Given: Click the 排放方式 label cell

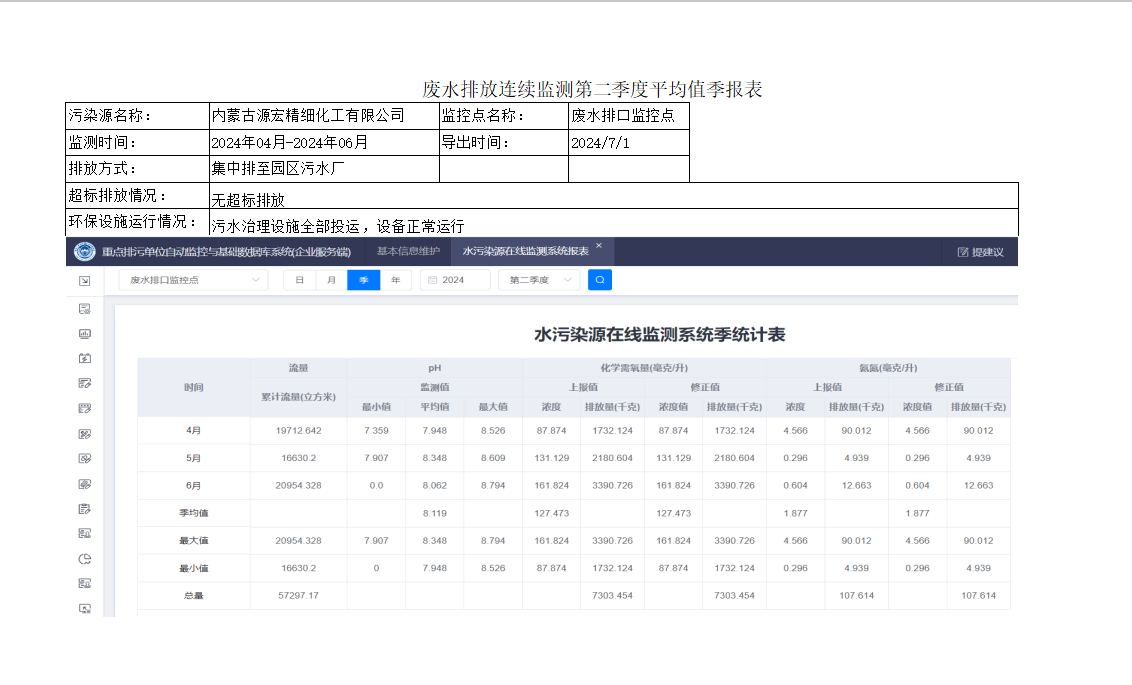Looking at the screenshot, I should [x=137, y=169].
